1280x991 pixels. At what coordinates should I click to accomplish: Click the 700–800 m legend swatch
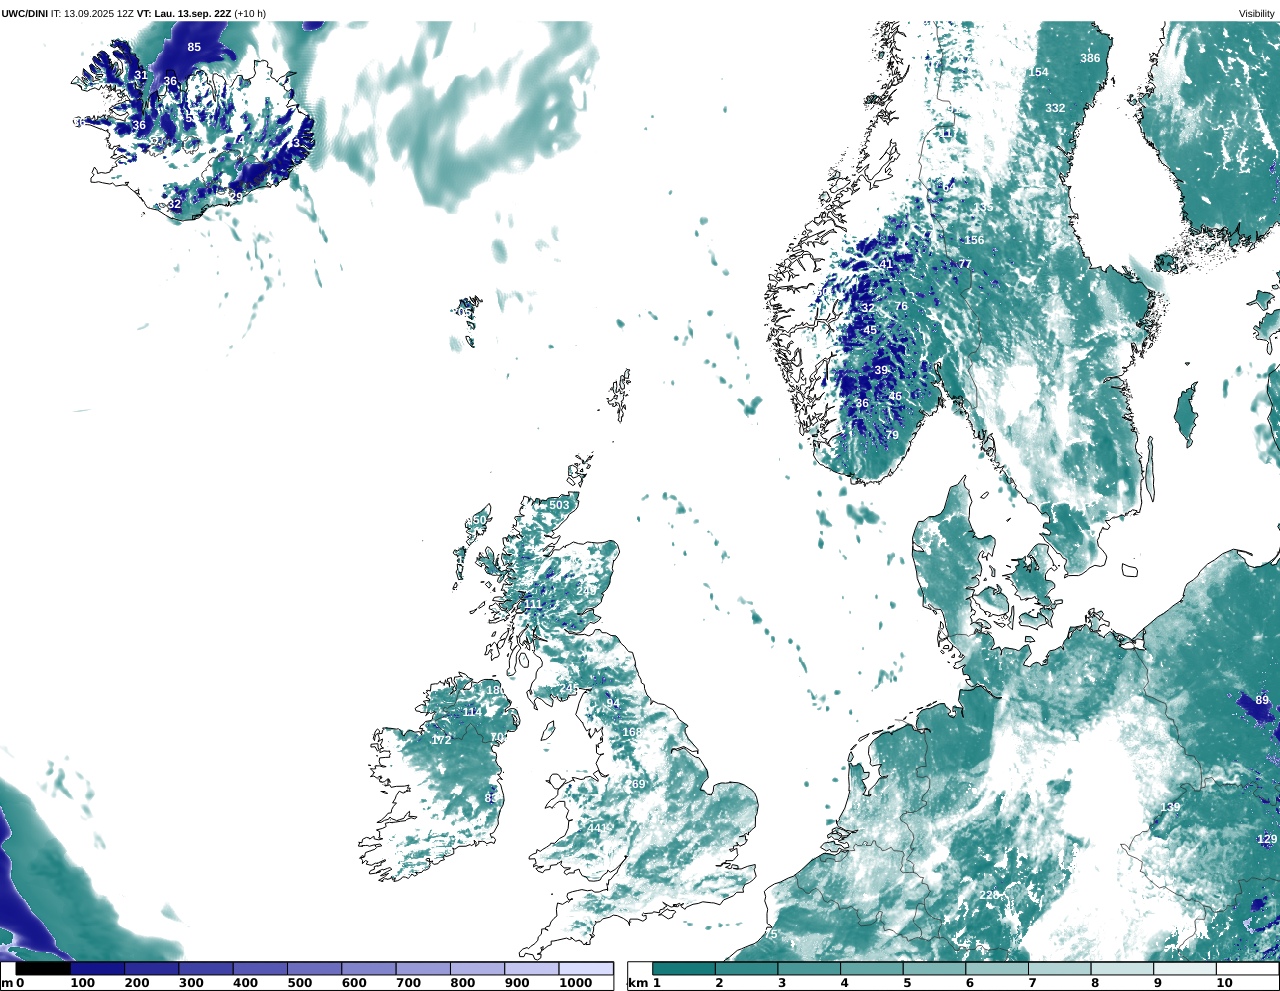click(423, 968)
